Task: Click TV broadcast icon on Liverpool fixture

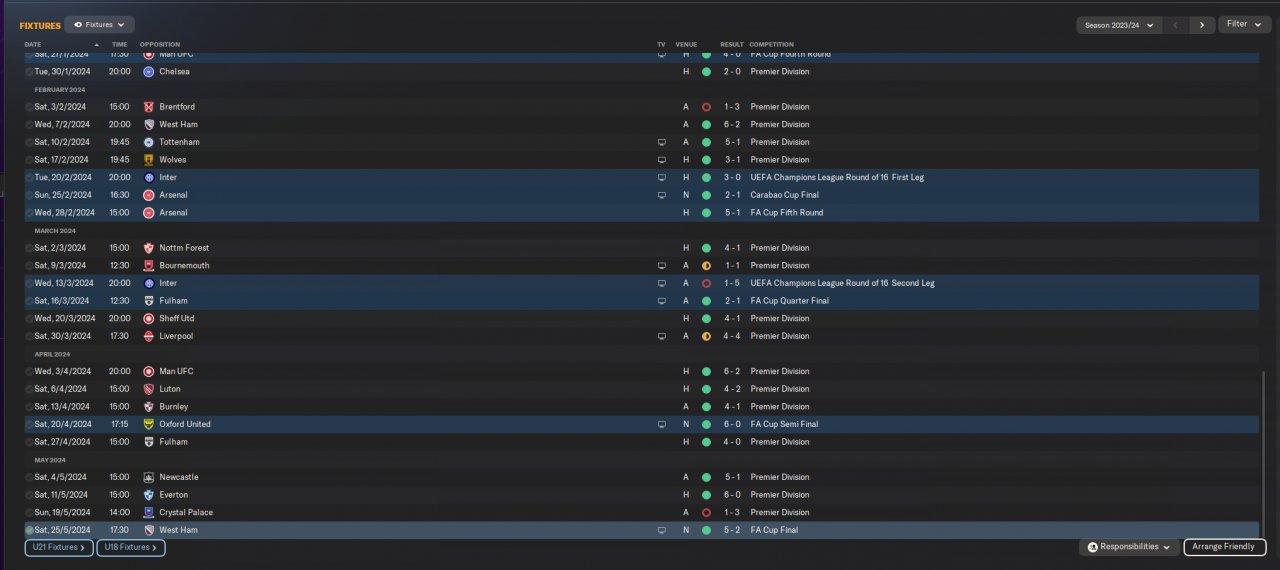Action: [x=661, y=336]
